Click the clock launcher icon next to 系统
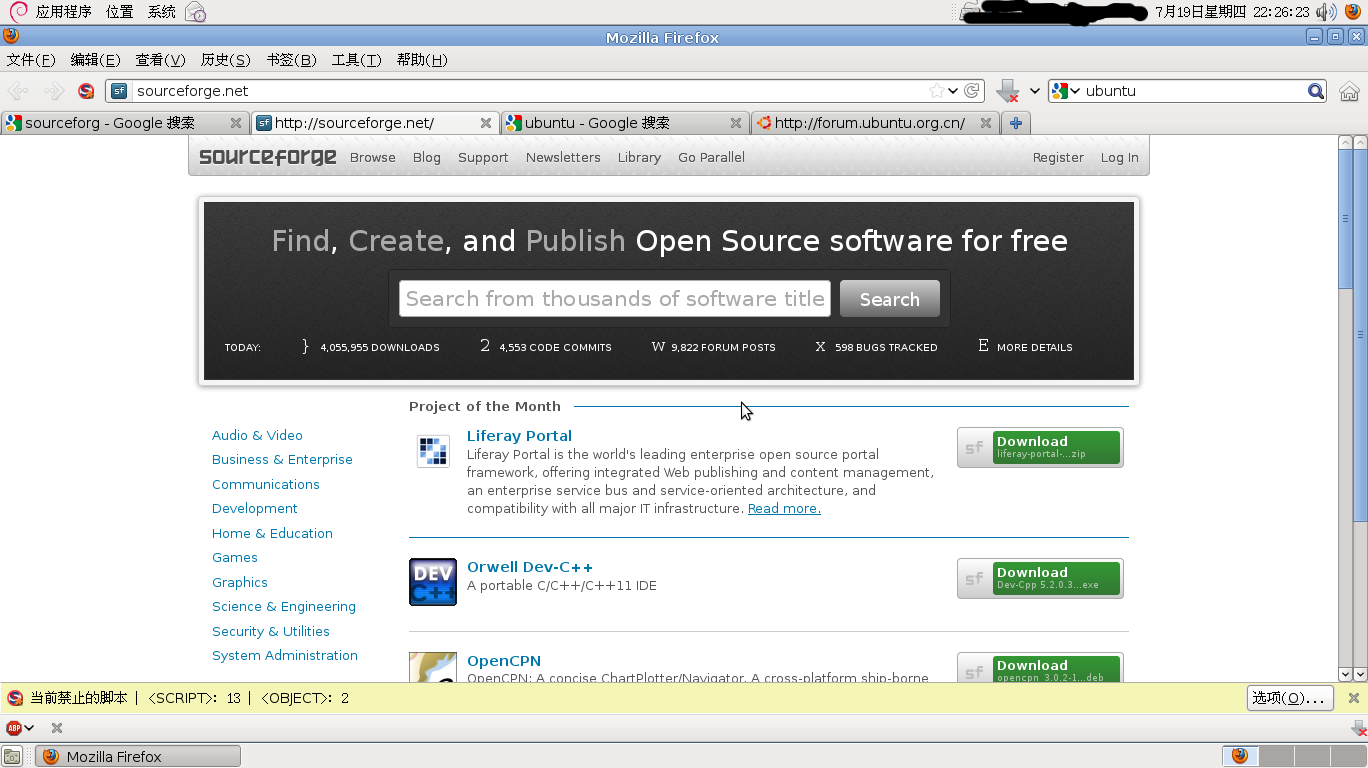1368x768 pixels. 195,12
